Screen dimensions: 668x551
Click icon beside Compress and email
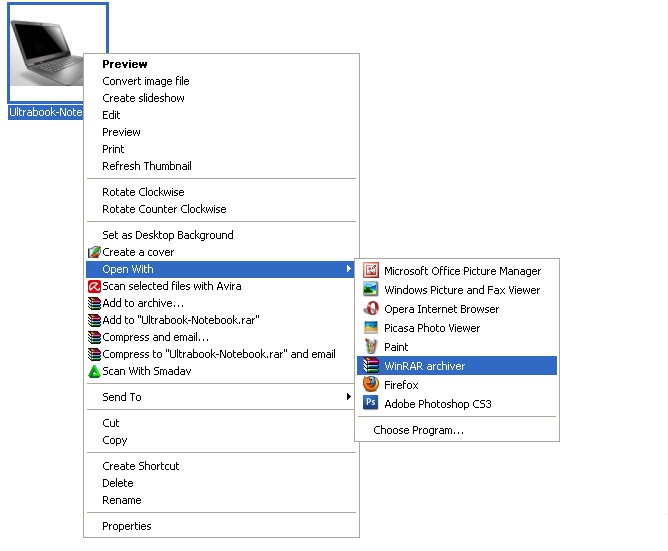[x=94, y=337]
